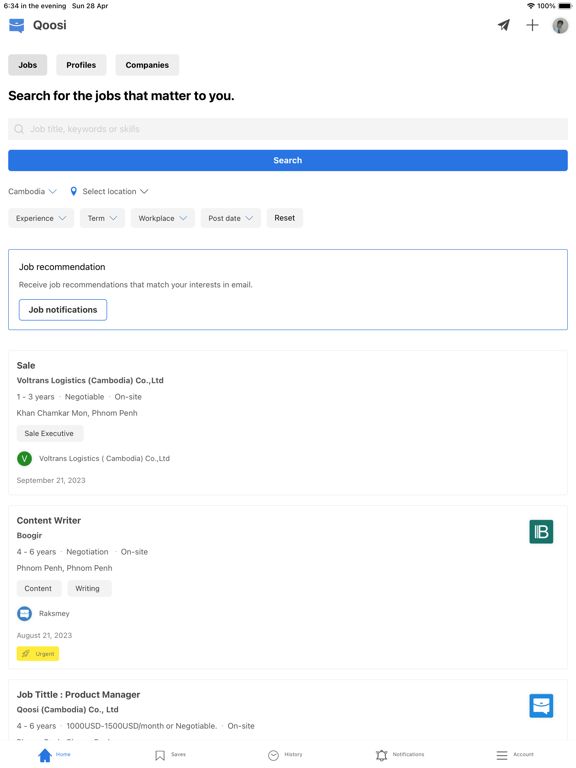Tap the Saves label in bottom bar
576x768 pixels.
point(178,754)
